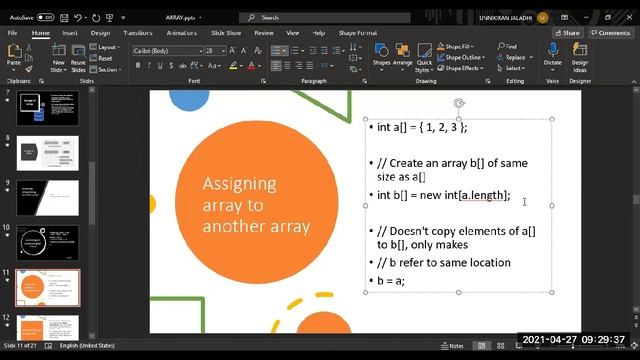Image resolution: width=640 pixels, height=360 pixels.
Task: Open Customize Quick Access Toolbar dropdown
Action: click(x=123, y=18)
